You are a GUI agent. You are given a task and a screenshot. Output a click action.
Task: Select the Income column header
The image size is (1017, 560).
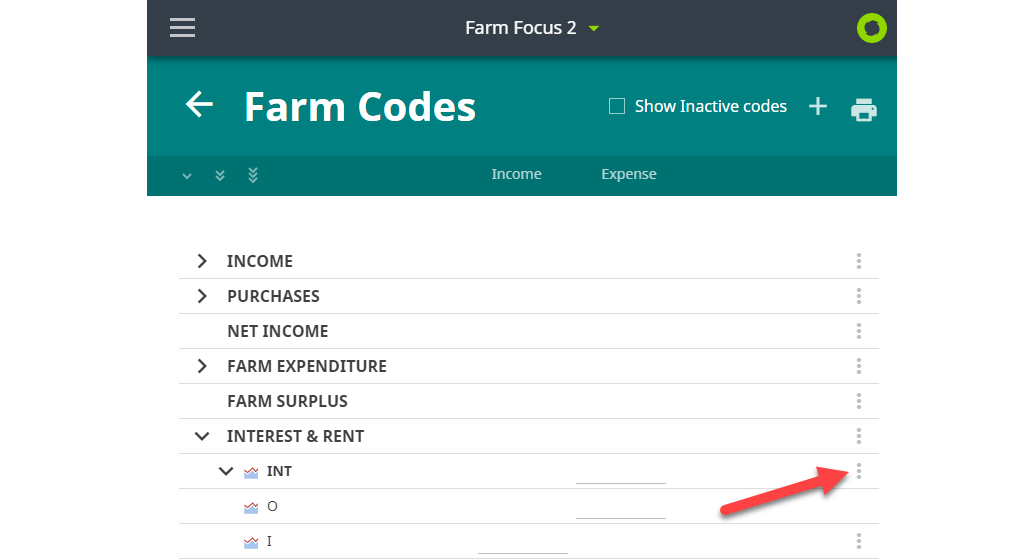click(516, 174)
